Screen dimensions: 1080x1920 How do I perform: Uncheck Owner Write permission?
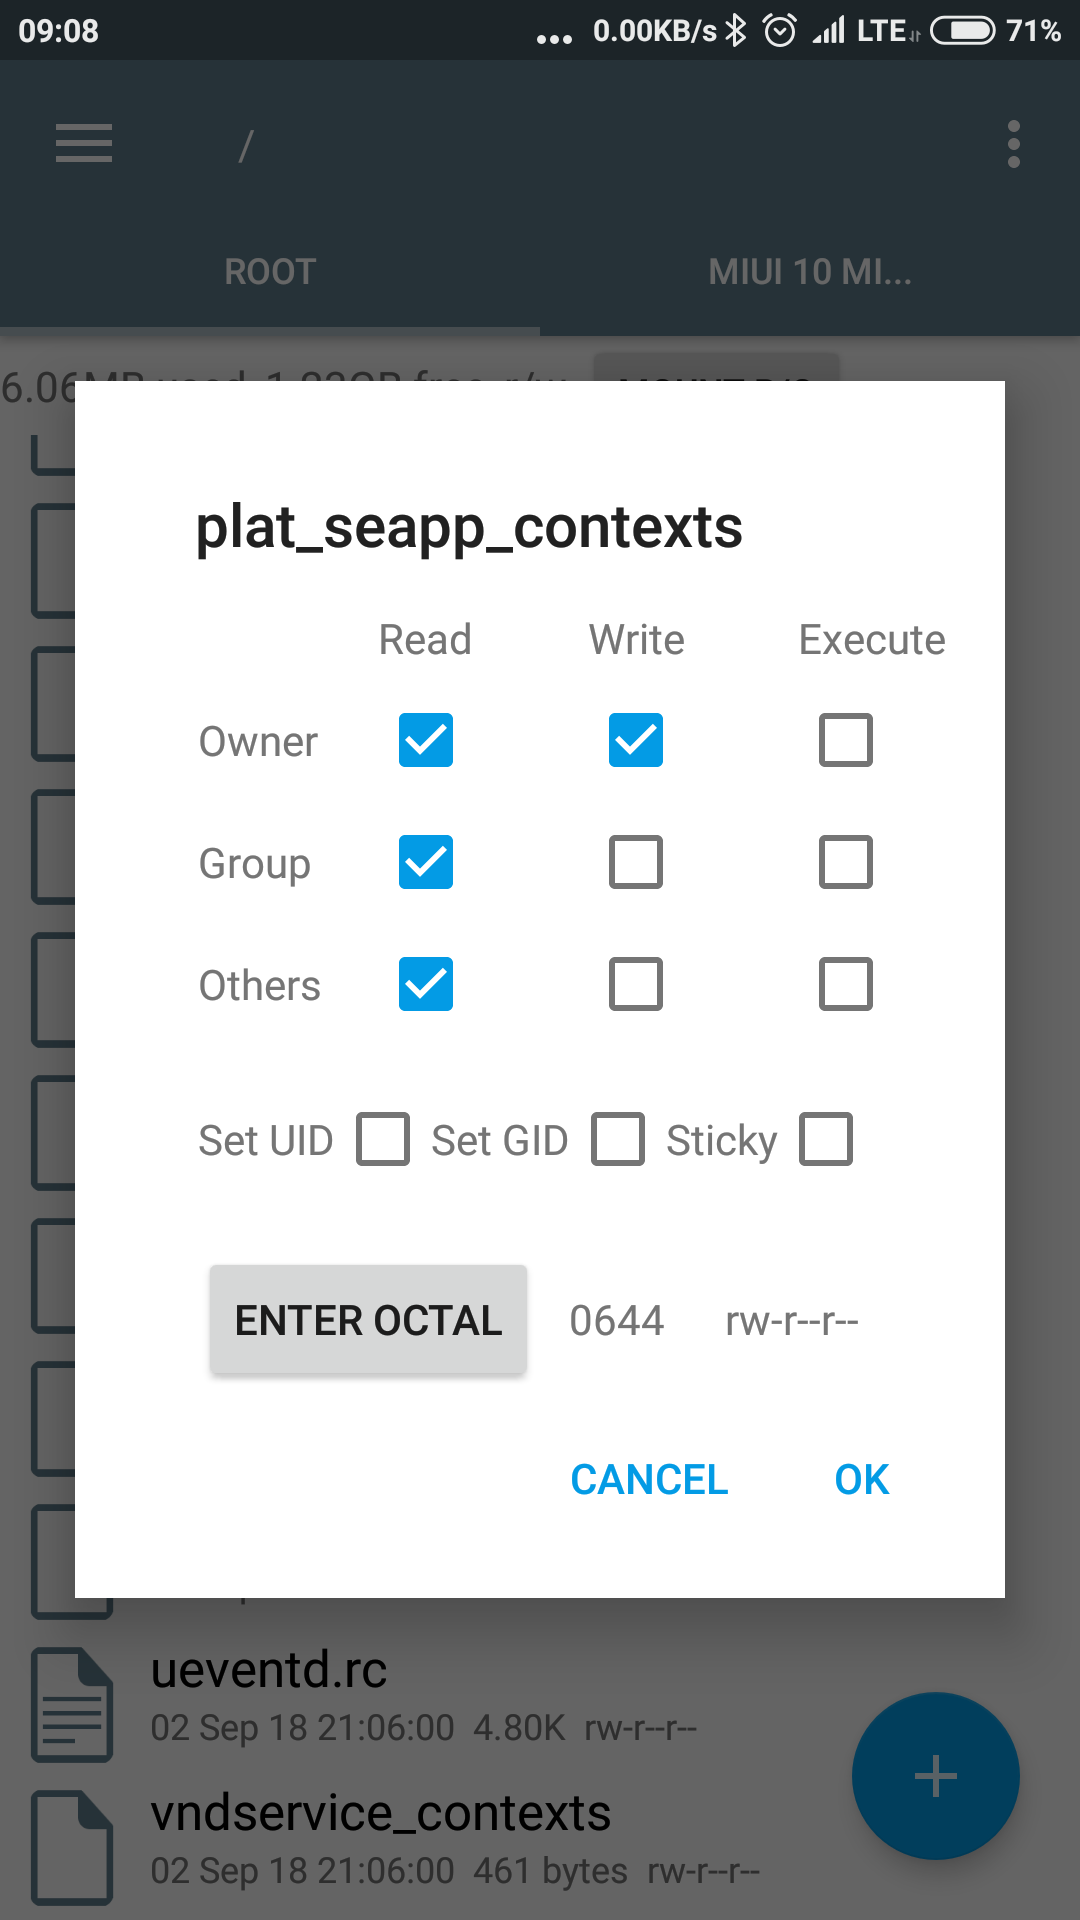click(x=636, y=740)
